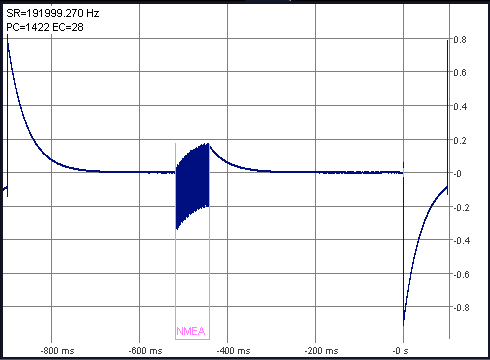Click the -800 ms time axis label
Viewport: 490px width, 360px height.
click(x=57, y=351)
